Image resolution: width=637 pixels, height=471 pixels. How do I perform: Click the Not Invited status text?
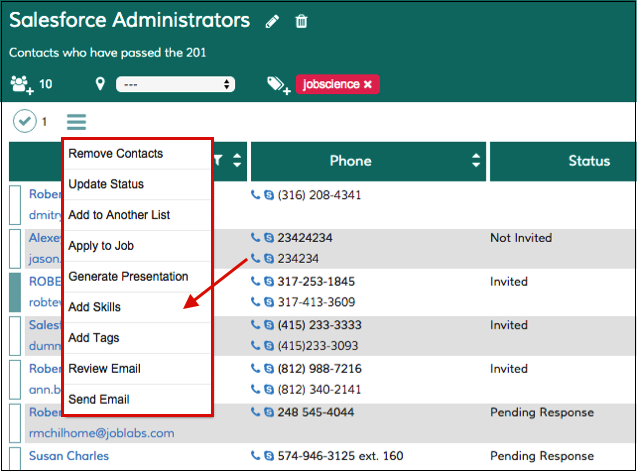click(x=521, y=238)
